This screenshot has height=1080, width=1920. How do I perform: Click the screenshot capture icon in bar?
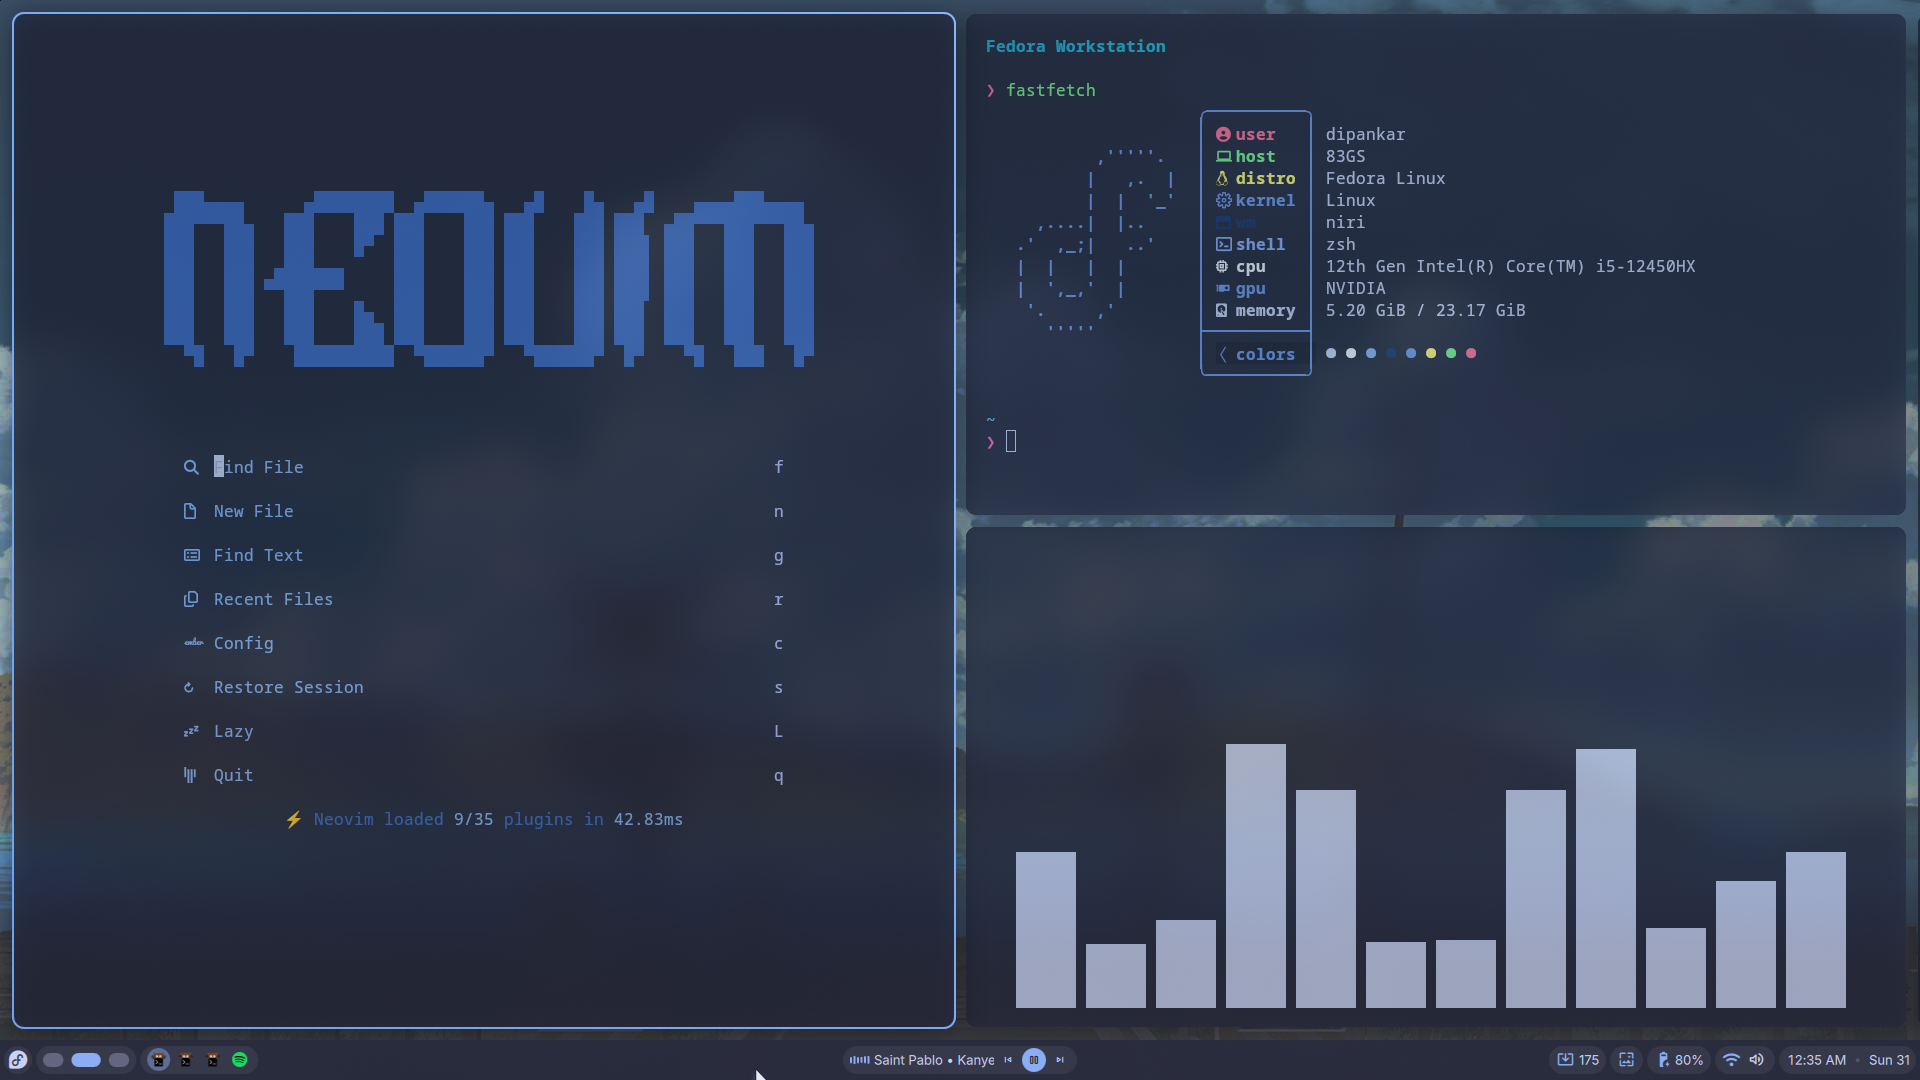click(1627, 1060)
